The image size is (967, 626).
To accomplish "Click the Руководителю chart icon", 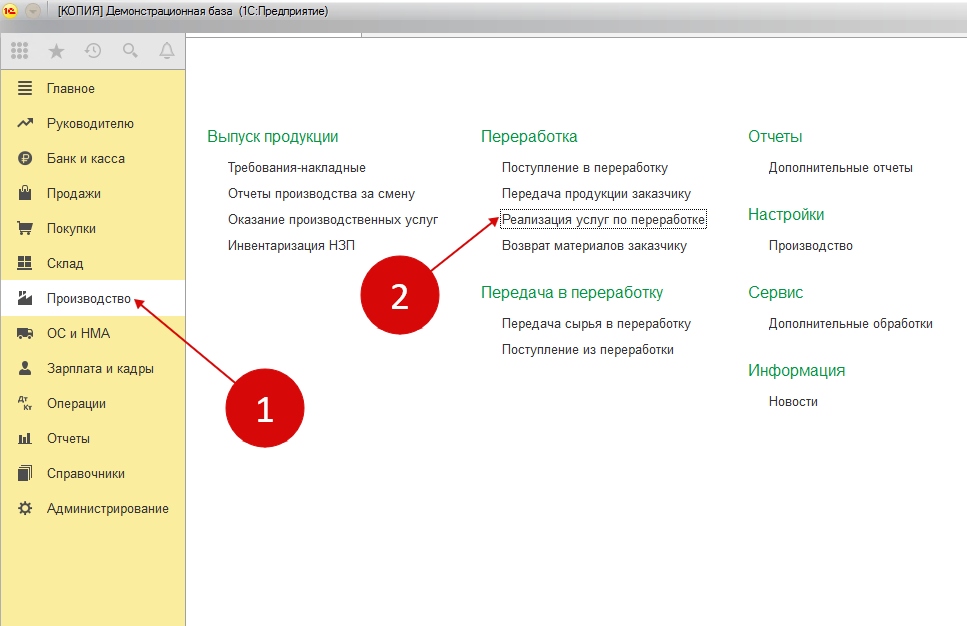I will click(25, 123).
